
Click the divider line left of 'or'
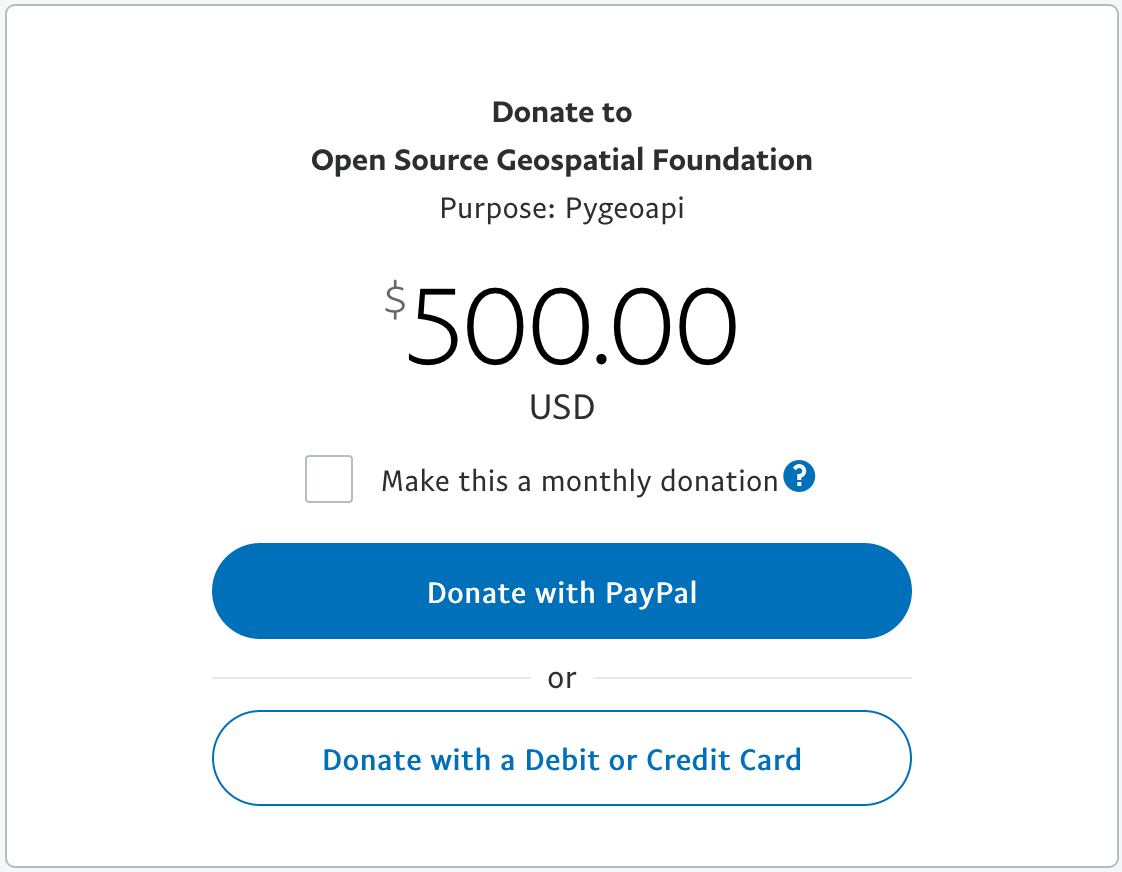[371, 677]
